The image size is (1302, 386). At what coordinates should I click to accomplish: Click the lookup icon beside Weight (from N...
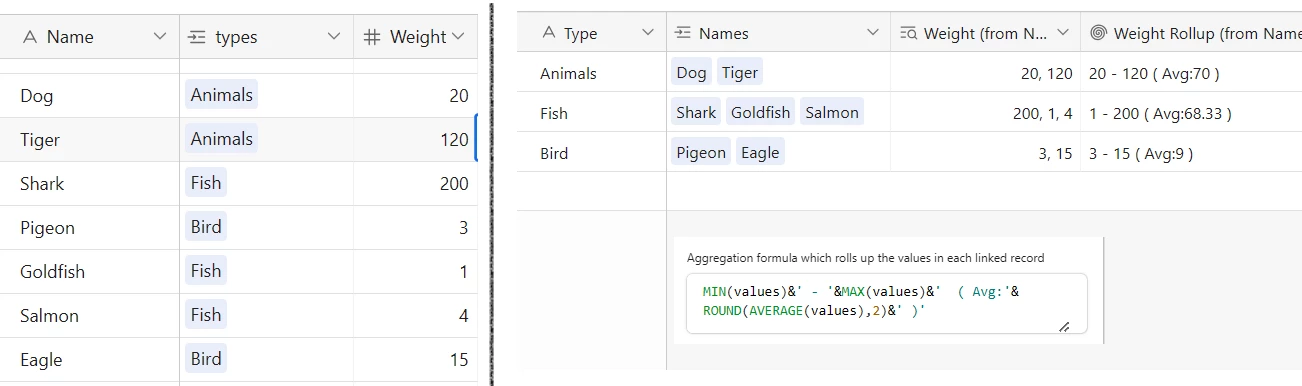908,33
